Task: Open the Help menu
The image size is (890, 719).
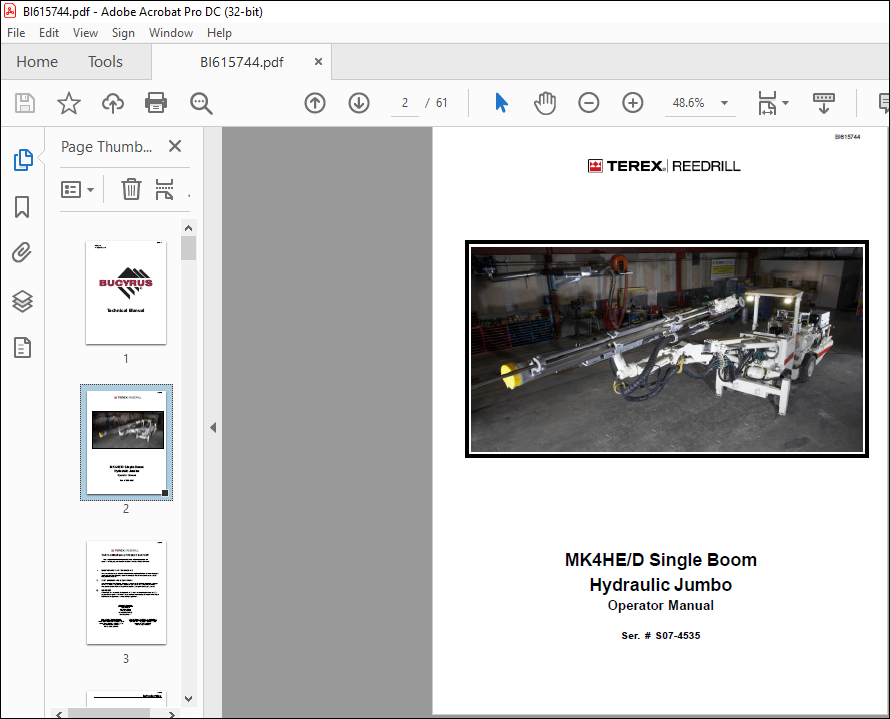Action: [x=219, y=33]
